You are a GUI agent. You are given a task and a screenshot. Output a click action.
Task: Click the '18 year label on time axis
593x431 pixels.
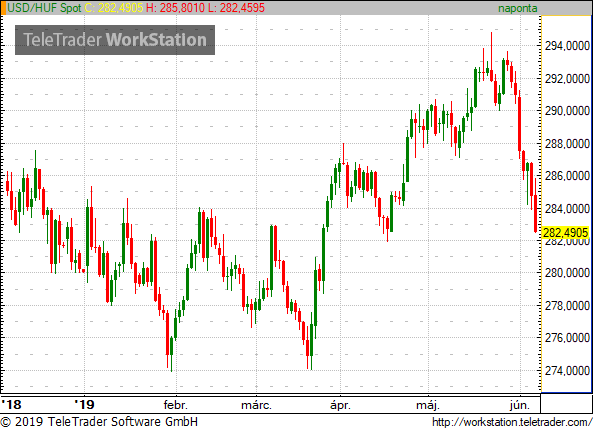pos(11,405)
